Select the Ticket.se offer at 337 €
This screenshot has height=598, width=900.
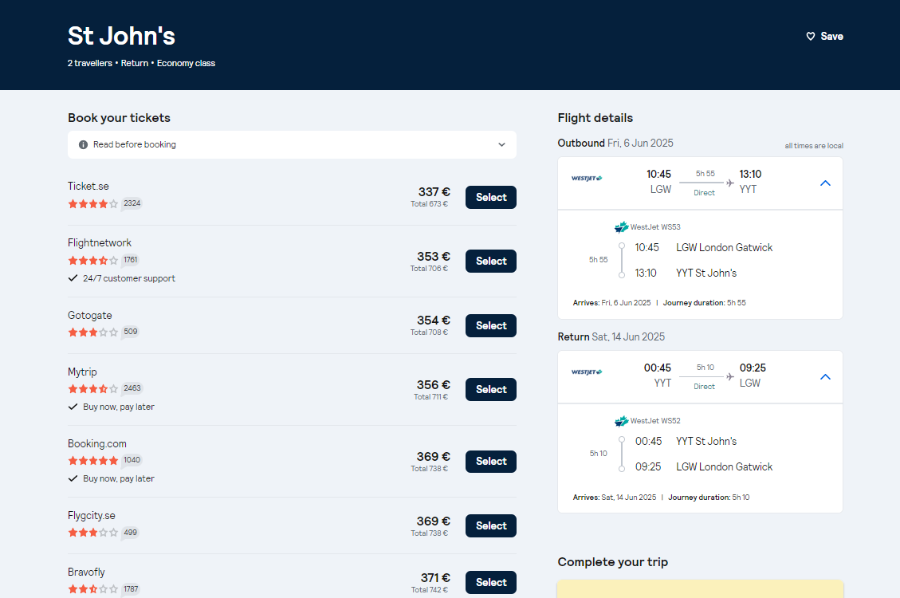pos(491,197)
